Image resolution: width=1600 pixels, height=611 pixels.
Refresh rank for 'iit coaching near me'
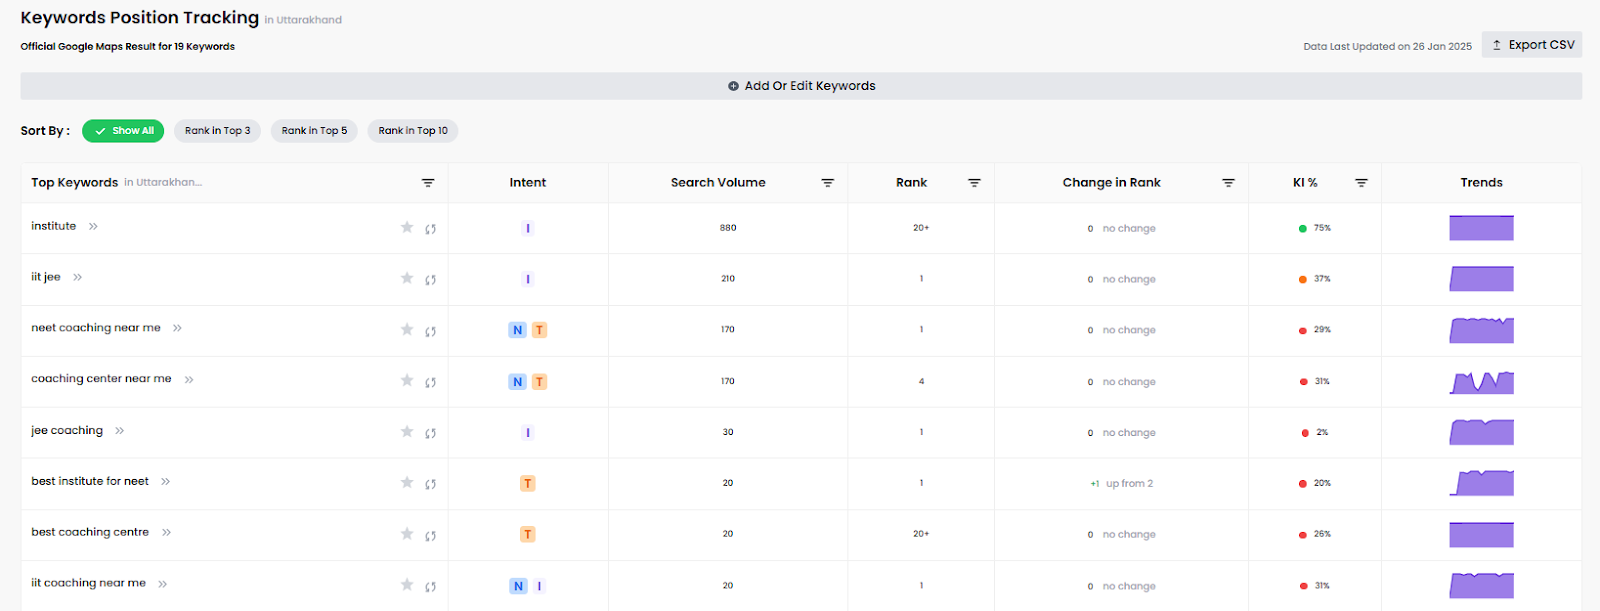point(431,586)
